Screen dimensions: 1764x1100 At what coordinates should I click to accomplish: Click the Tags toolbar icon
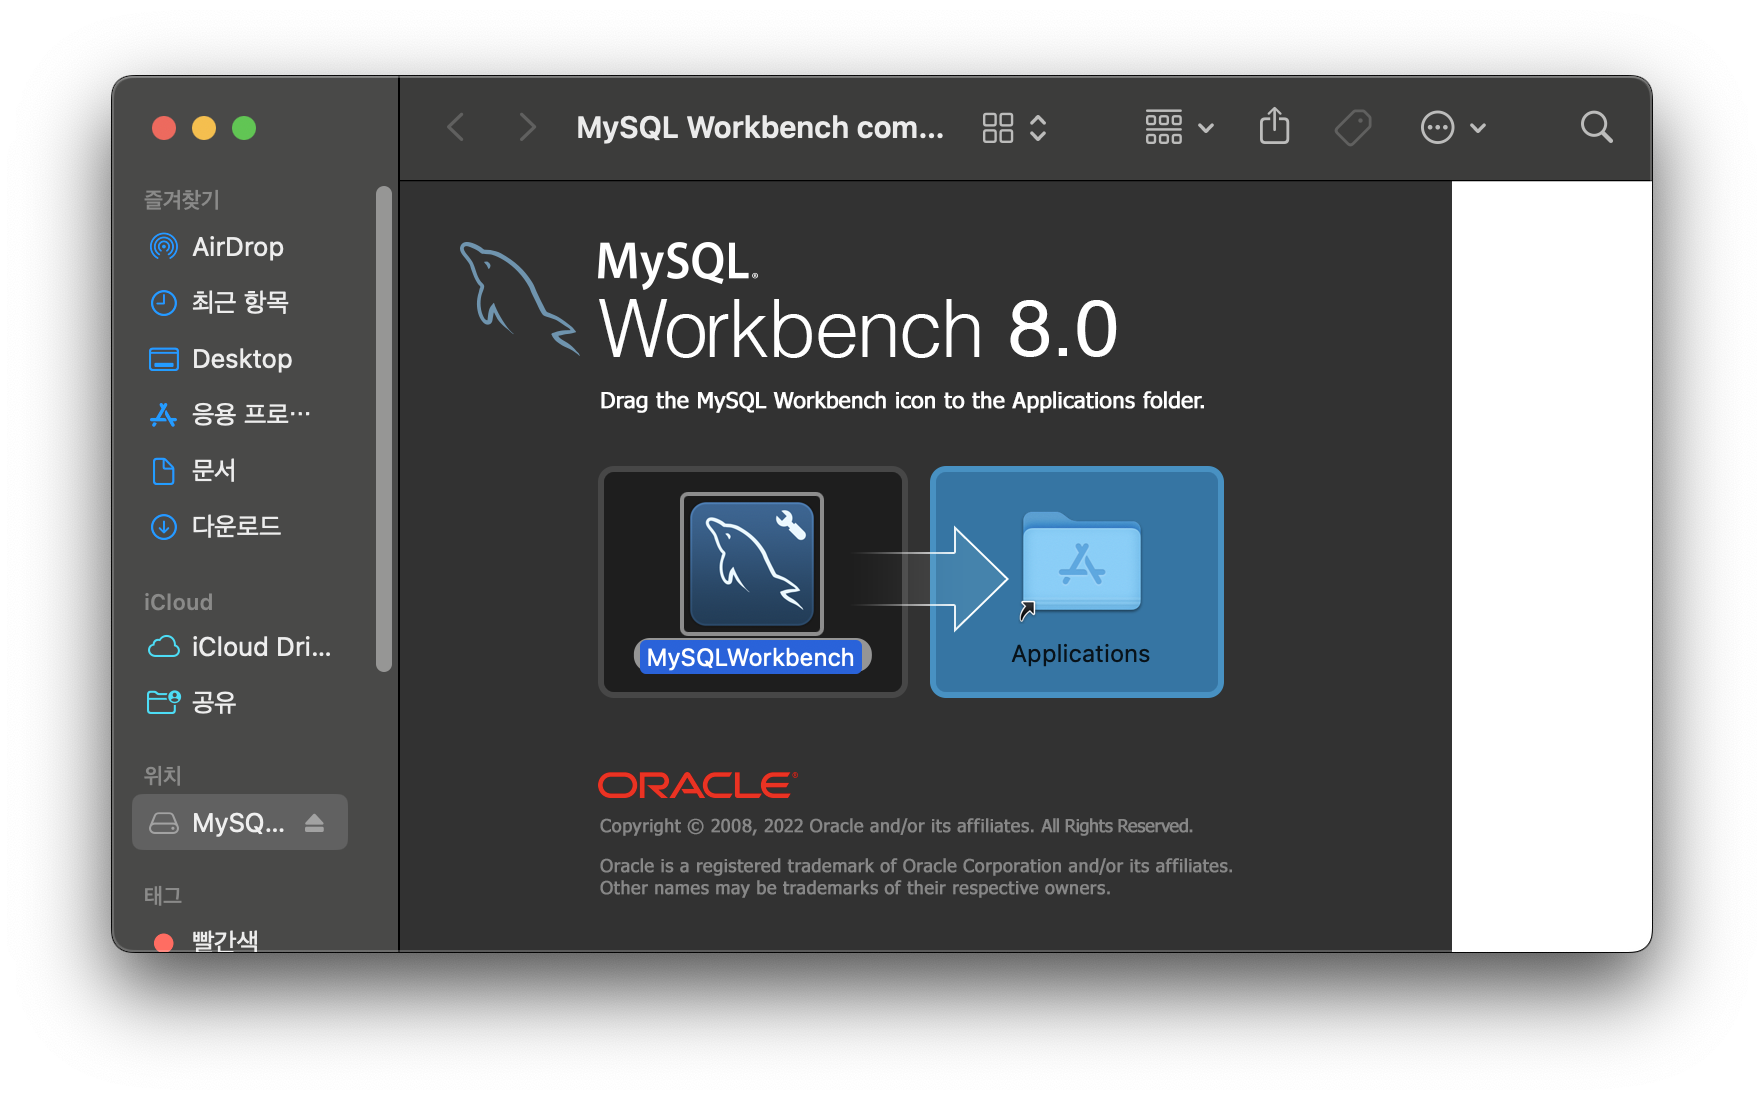[1353, 127]
